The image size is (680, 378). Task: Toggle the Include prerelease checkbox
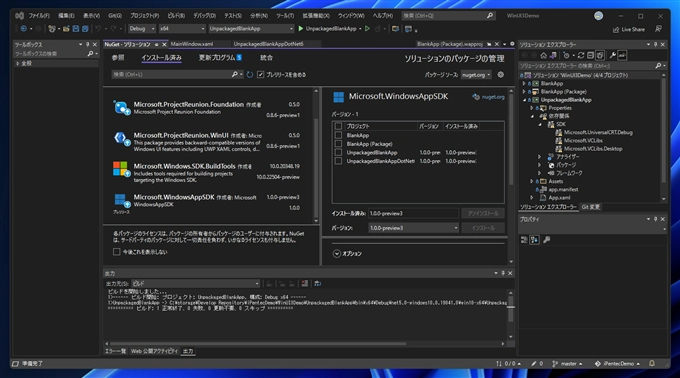(260, 75)
